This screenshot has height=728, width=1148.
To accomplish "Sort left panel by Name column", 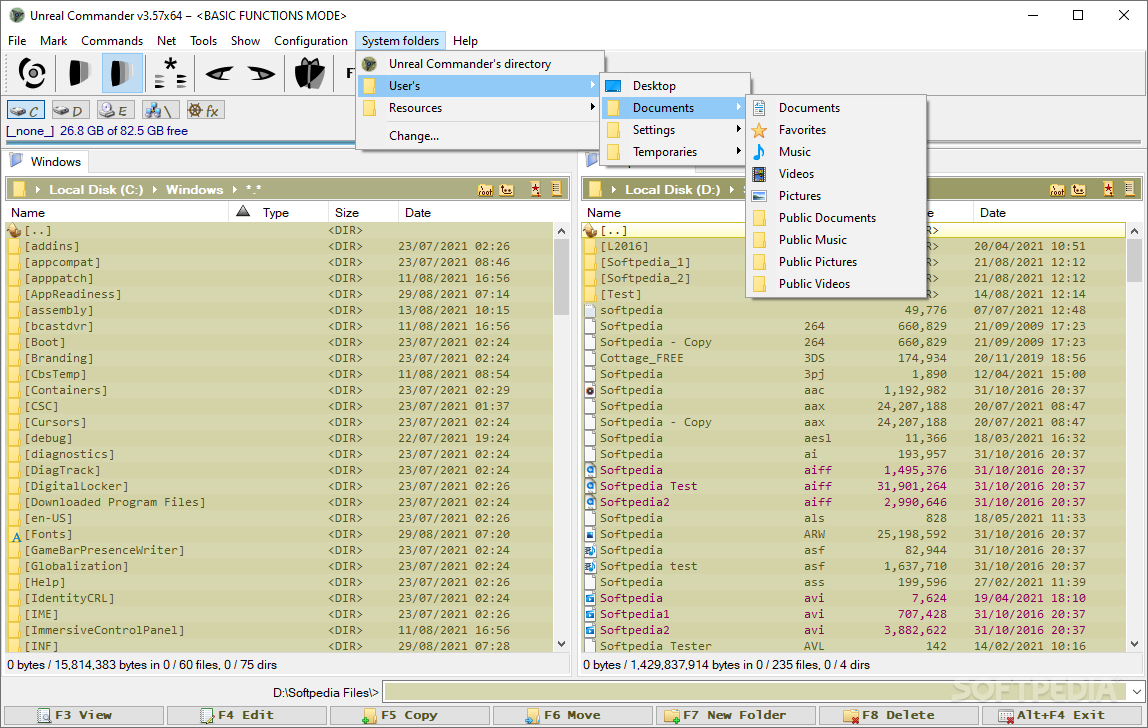I will (117, 212).
